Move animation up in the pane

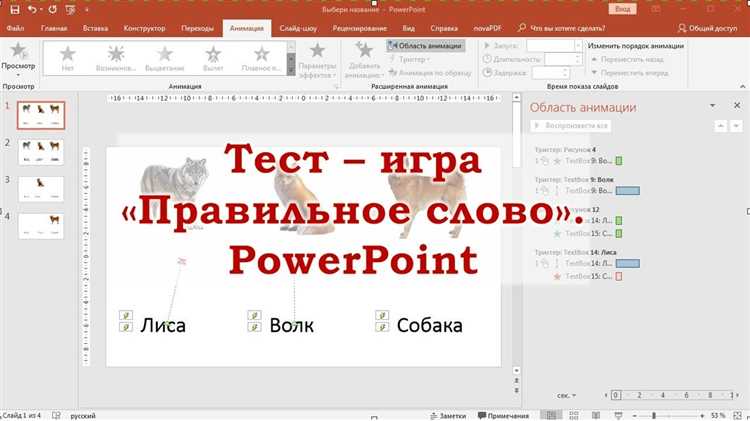click(x=720, y=126)
